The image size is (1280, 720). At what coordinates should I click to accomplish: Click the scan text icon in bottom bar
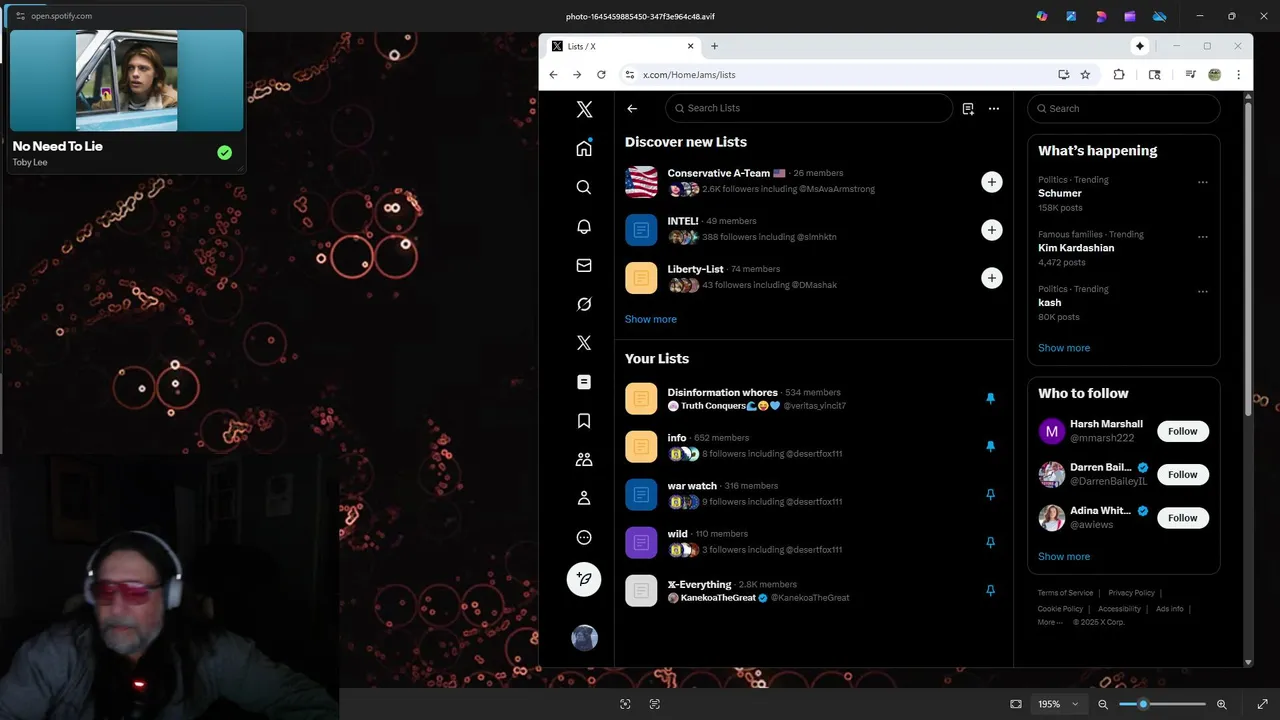(x=655, y=704)
